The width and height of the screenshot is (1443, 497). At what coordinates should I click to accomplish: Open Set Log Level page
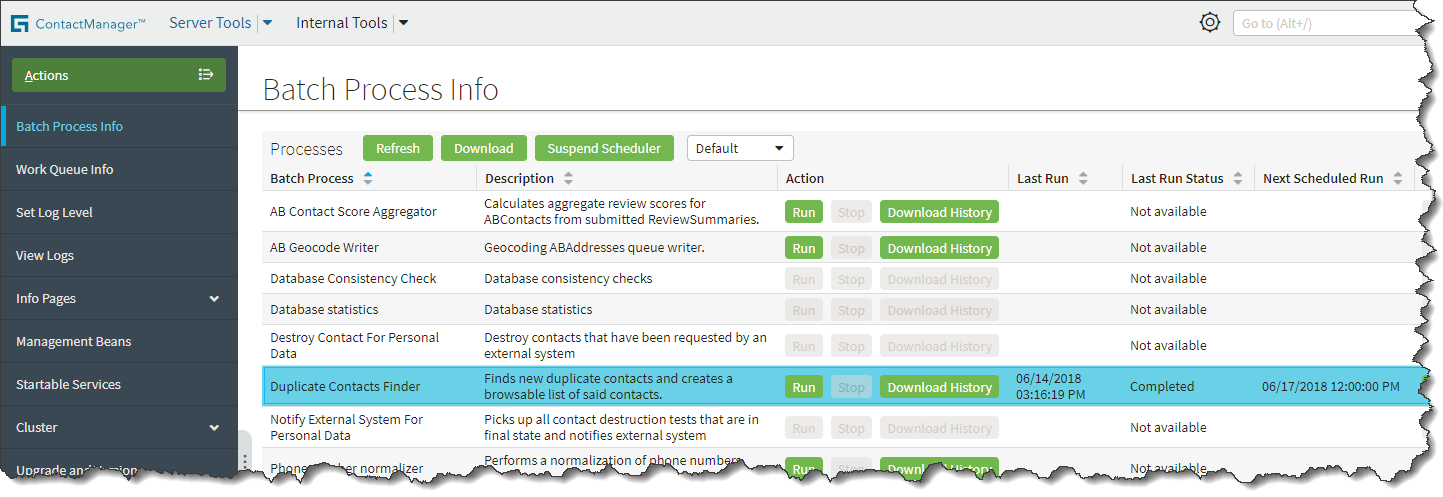pyautogui.click(x=54, y=213)
